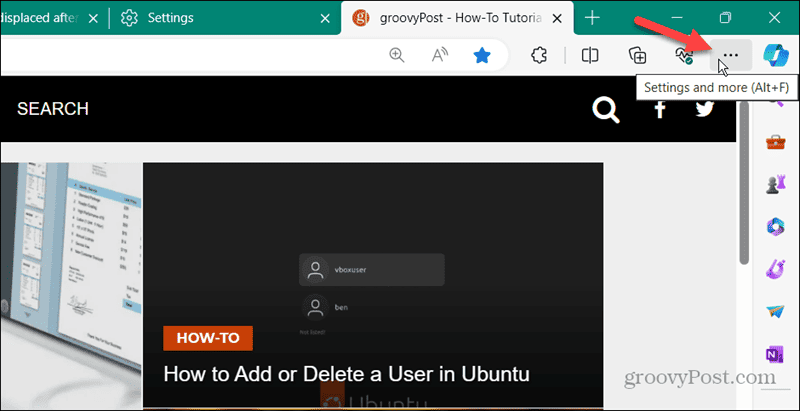Click the Copilot icon
The width and height of the screenshot is (800, 411).
[x=776, y=55]
